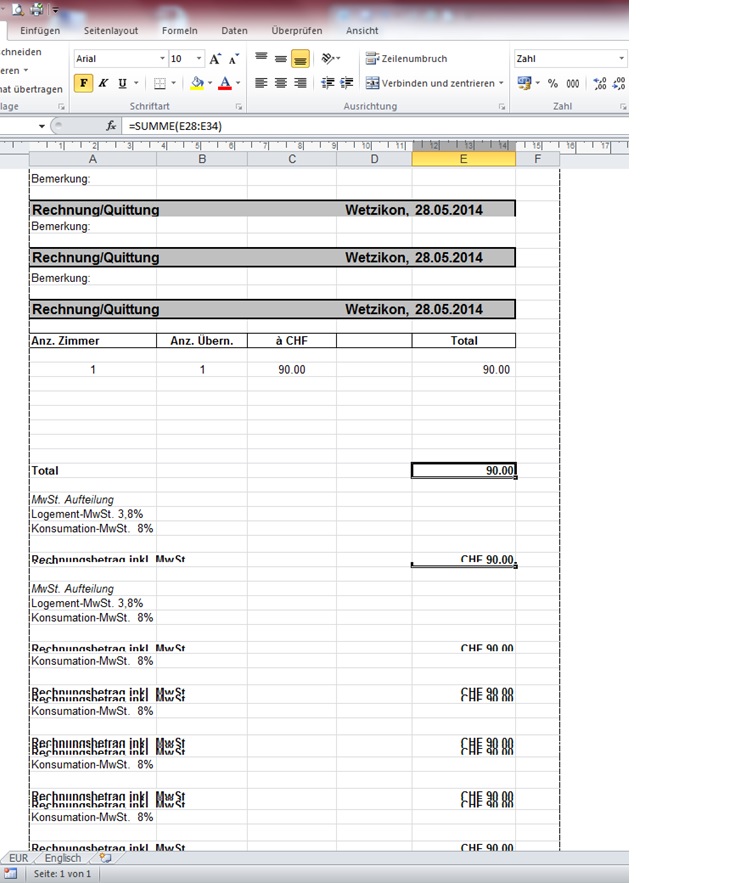The image size is (746, 883).
Task: Decrease font size with the small A icon
Action: point(234,59)
